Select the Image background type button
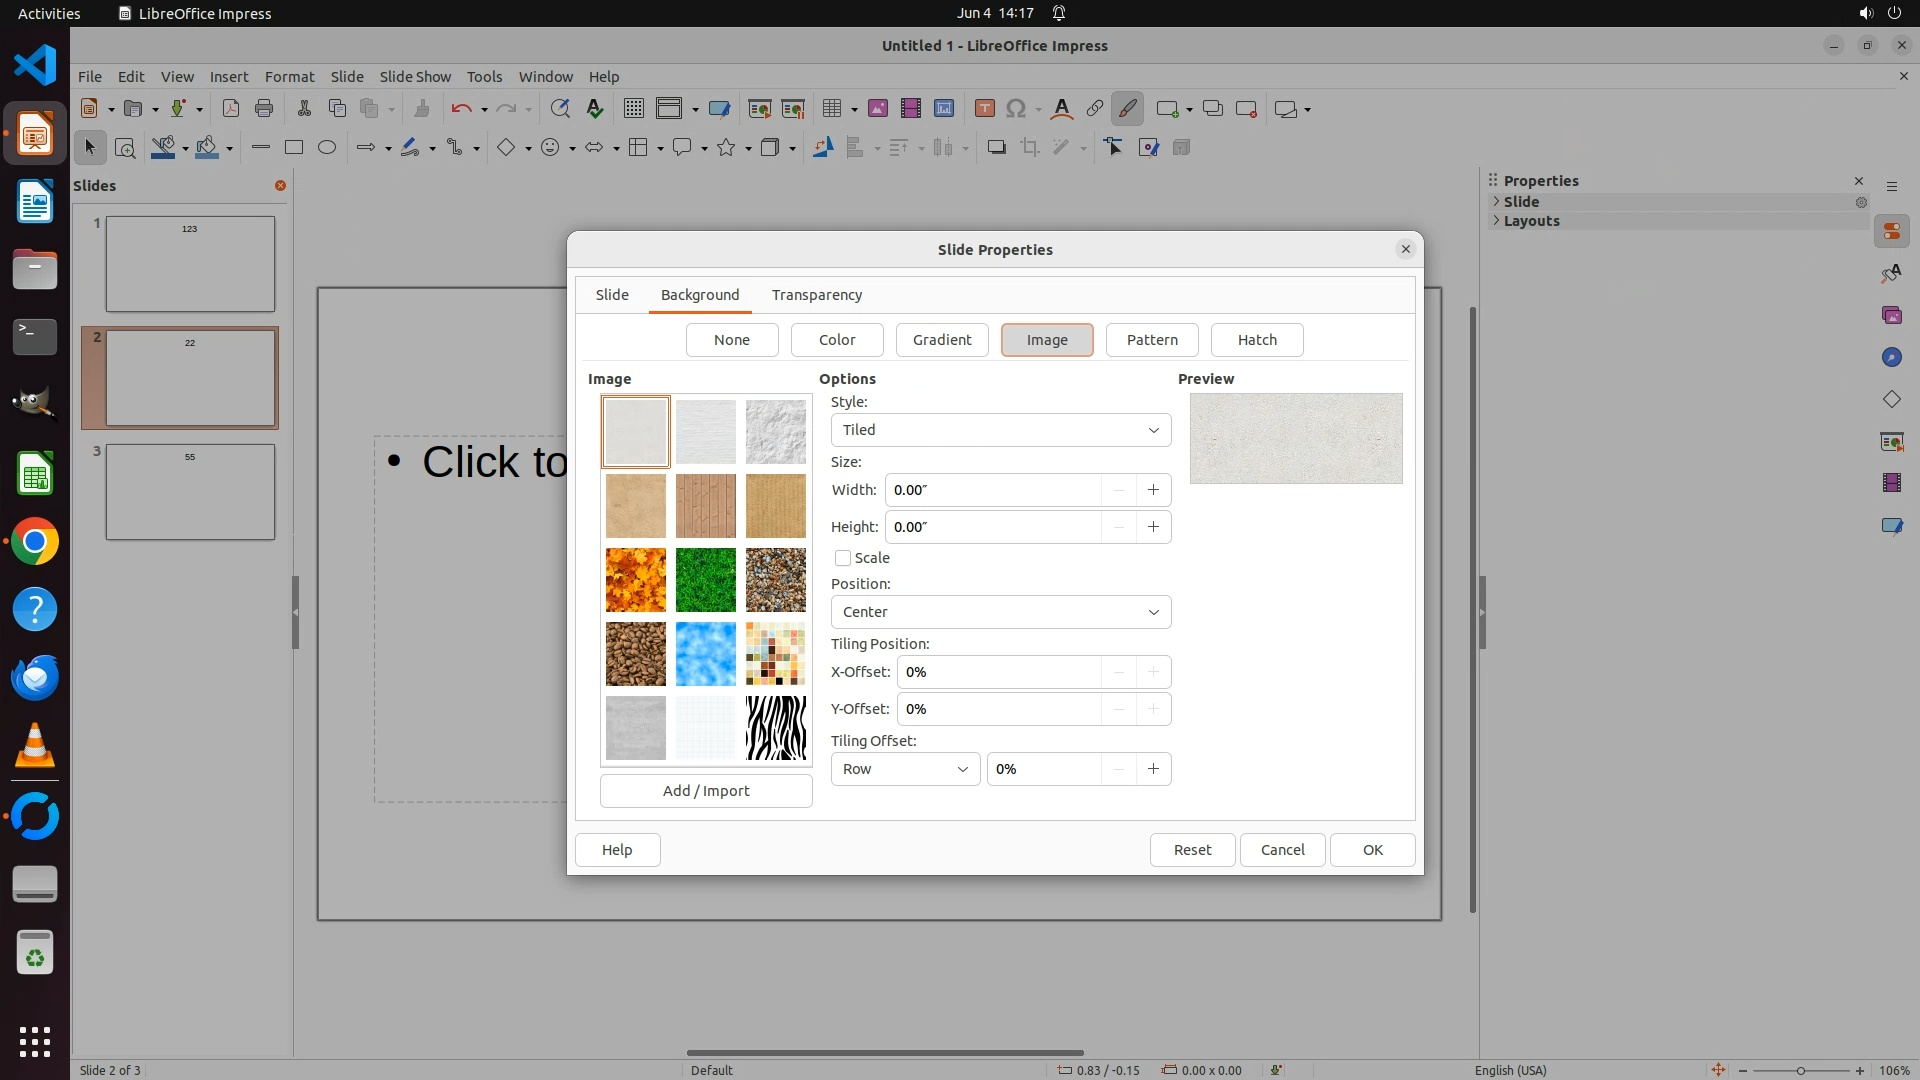The image size is (1920, 1080). (x=1046, y=340)
